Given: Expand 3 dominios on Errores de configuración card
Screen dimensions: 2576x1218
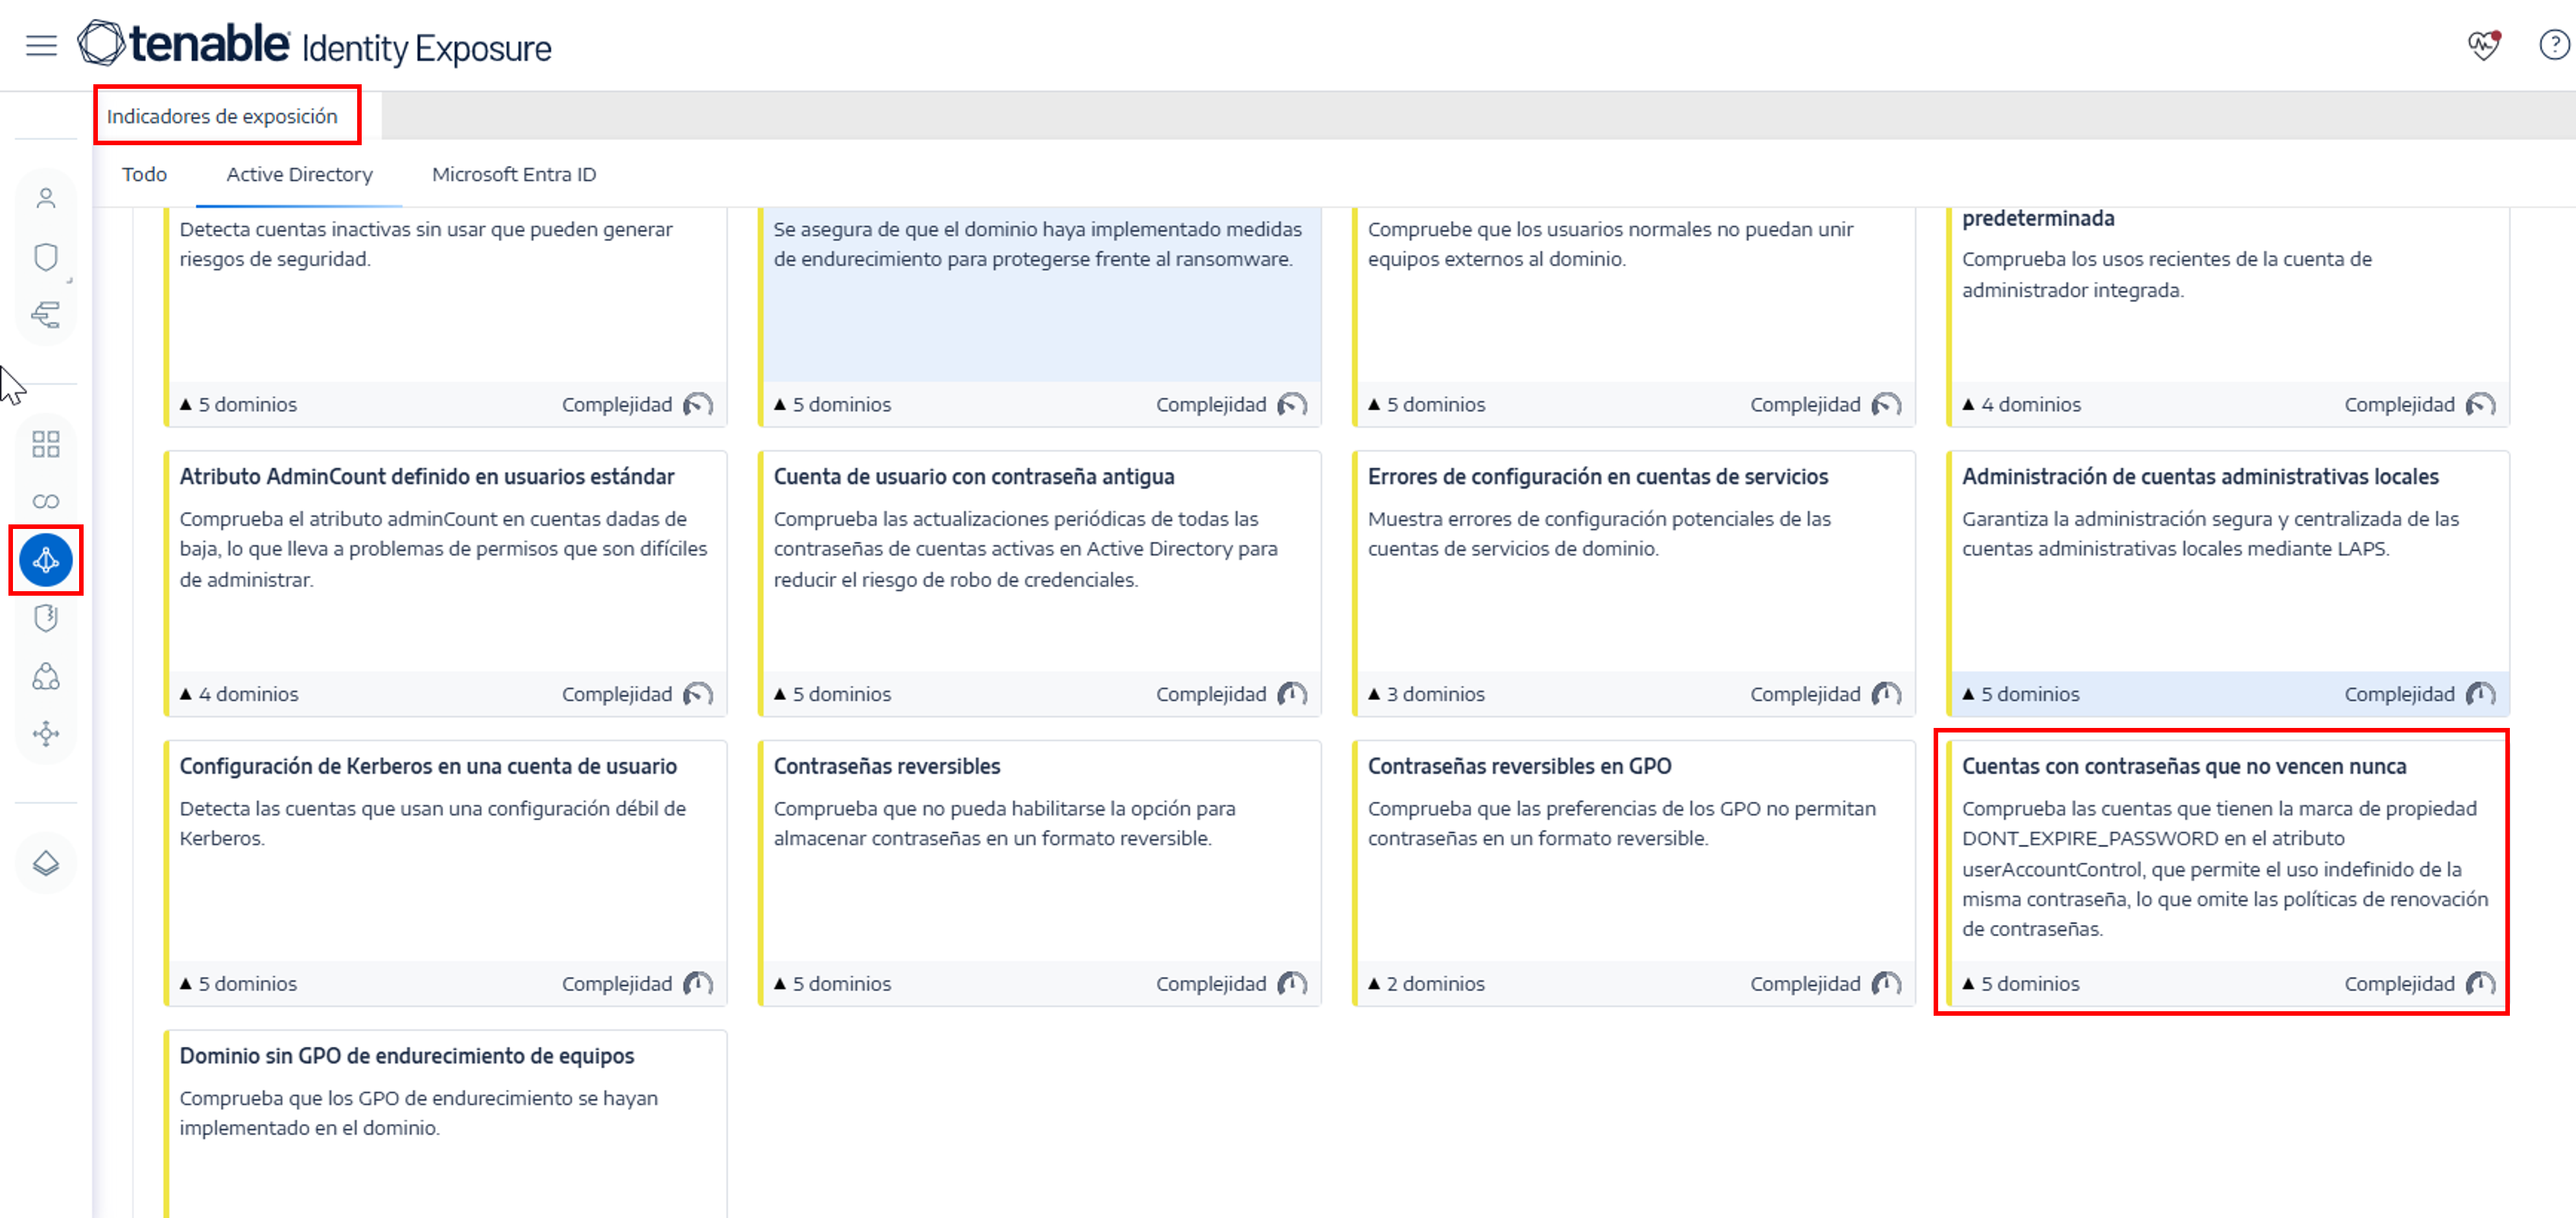Looking at the screenshot, I should point(1426,694).
